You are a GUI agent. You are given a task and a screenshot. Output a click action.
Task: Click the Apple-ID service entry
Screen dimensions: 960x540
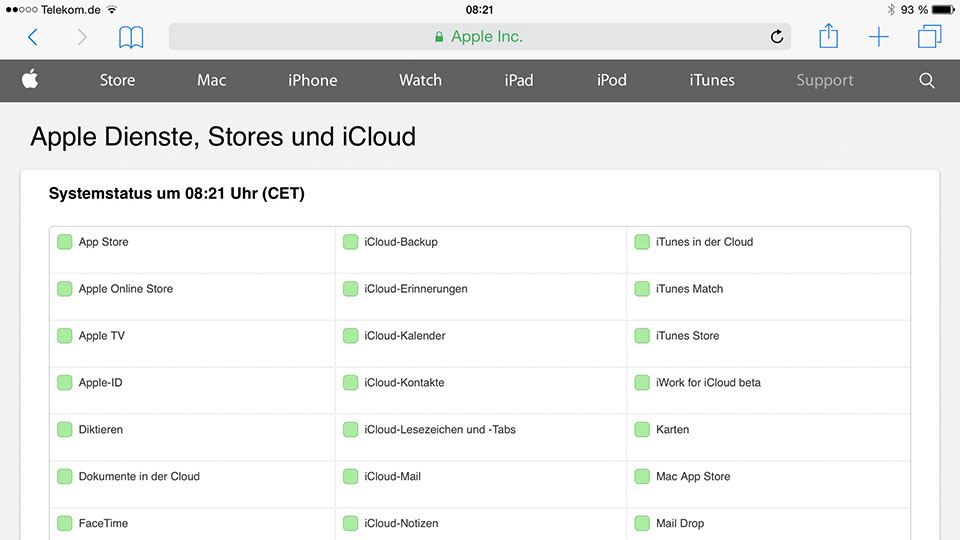pos(100,383)
